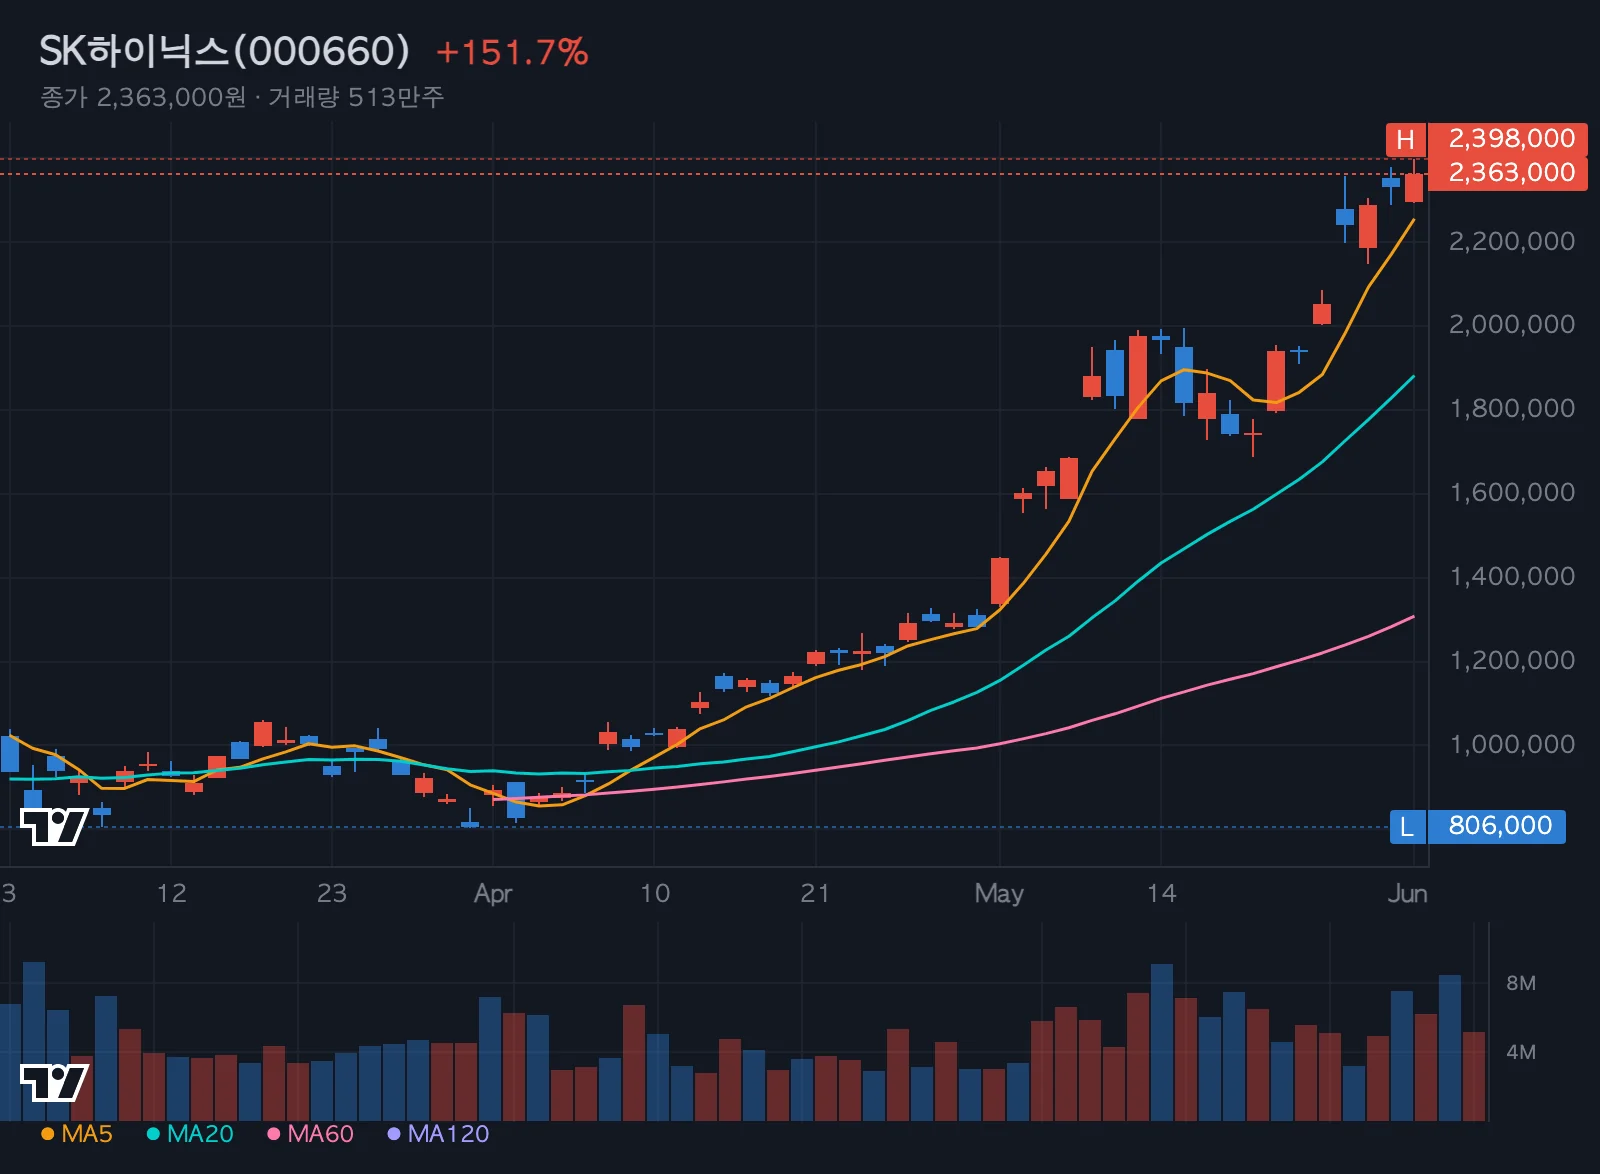
Task: Click the 4M volume axis label
Action: tap(1521, 1052)
